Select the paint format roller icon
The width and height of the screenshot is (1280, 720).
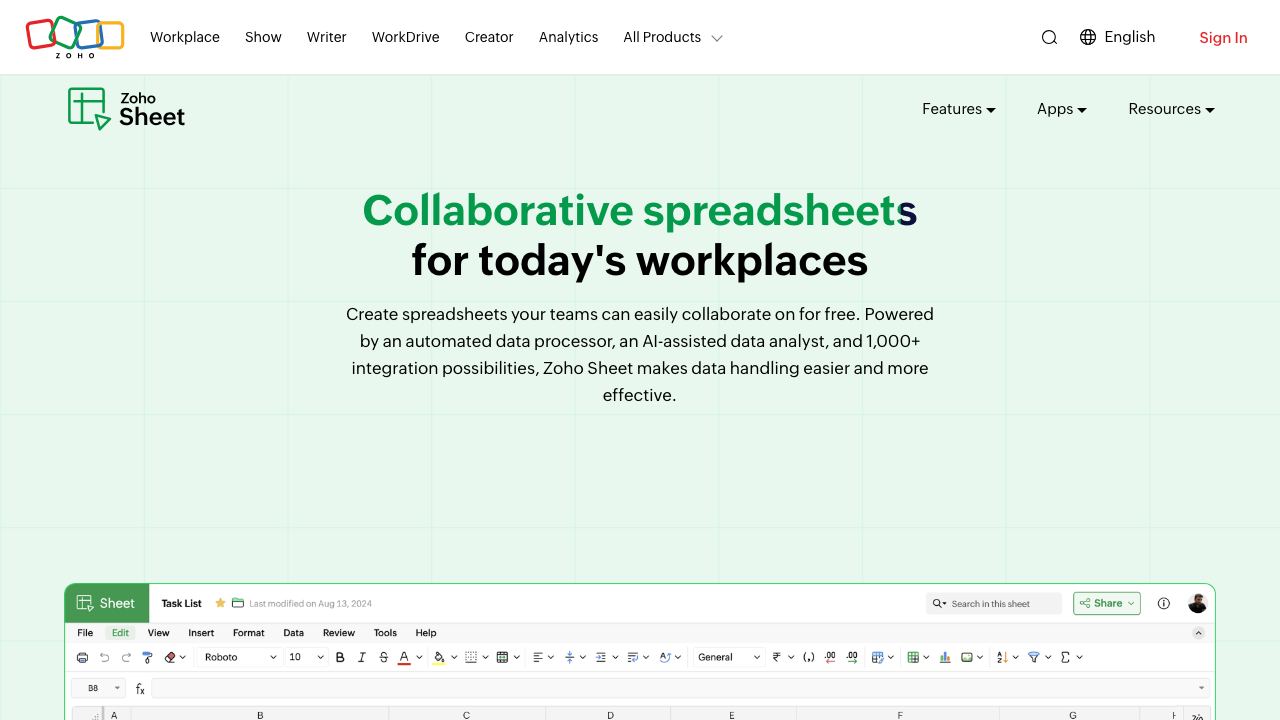coord(148,657)
